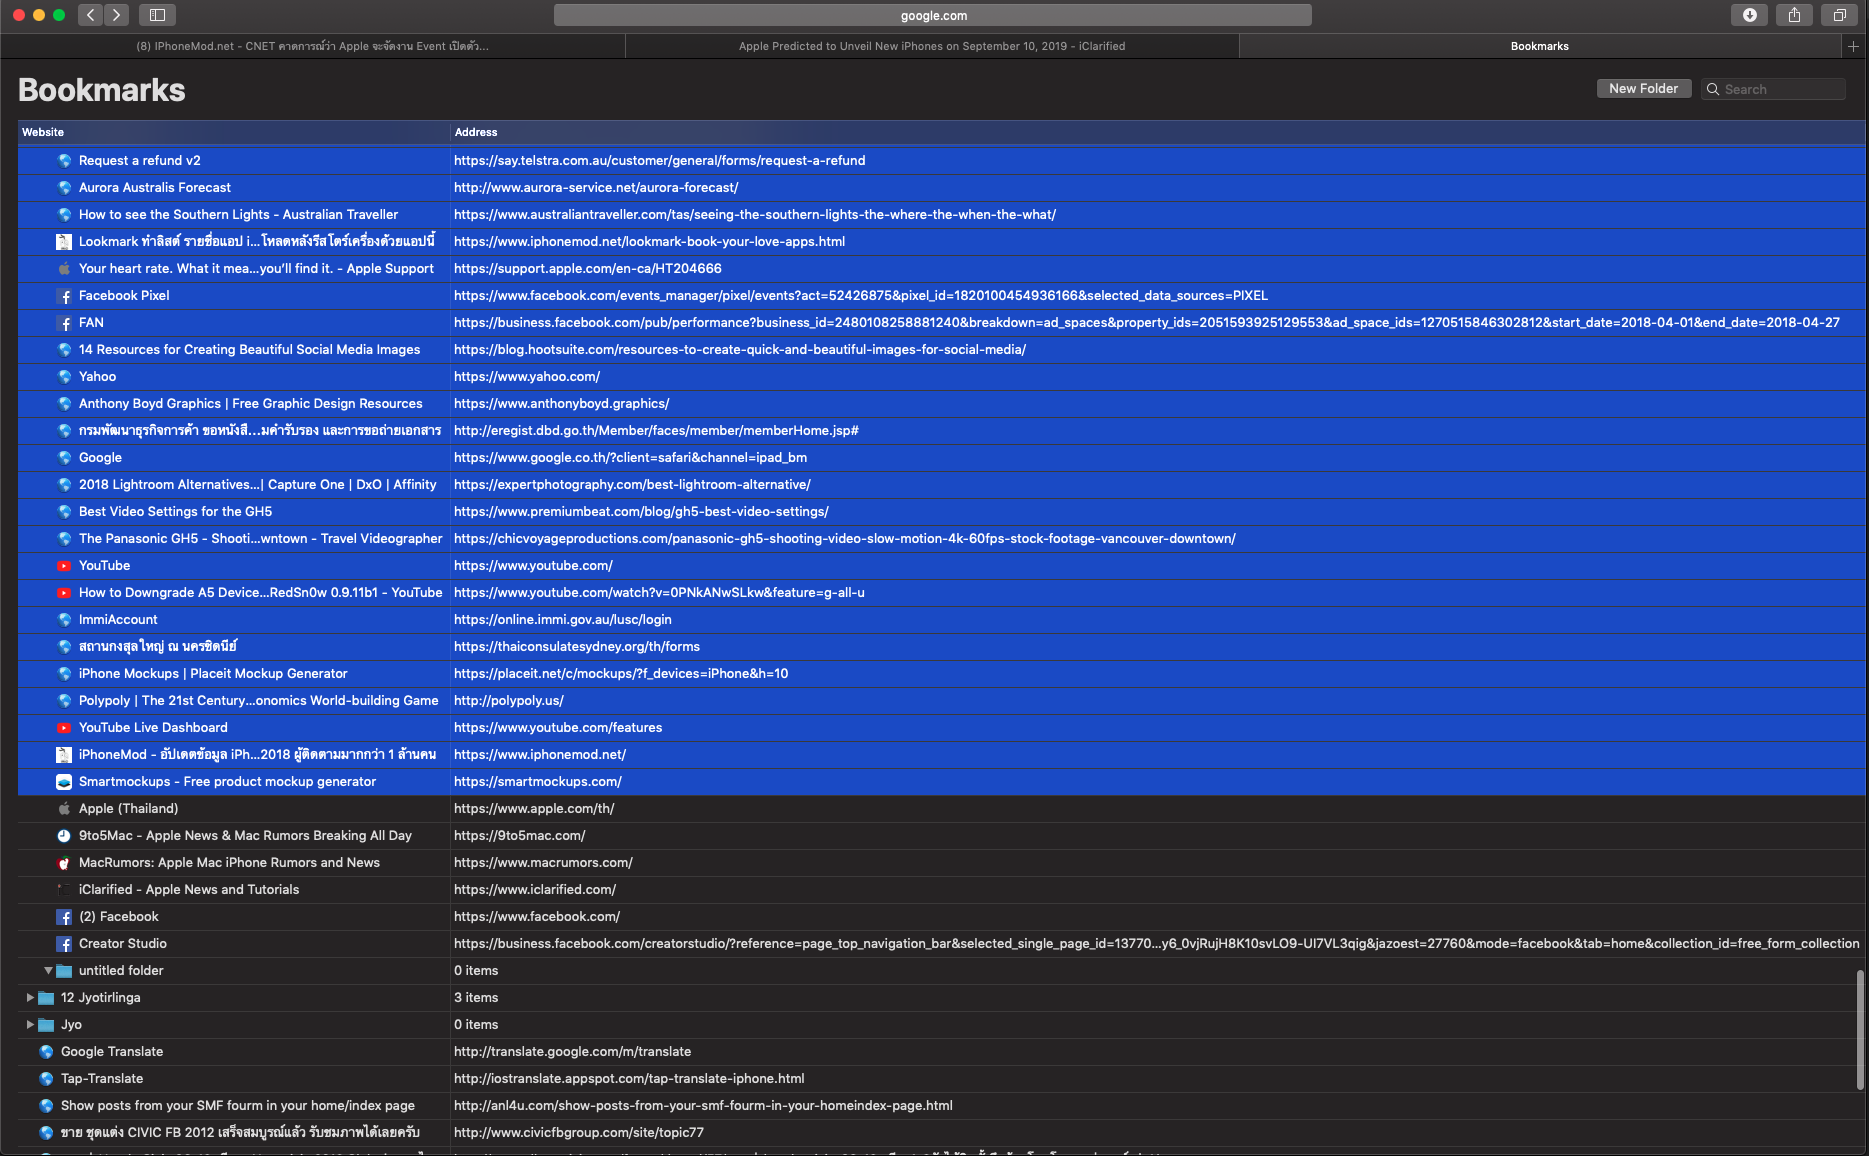Switch to the iClarified Apple Predicted tab
Viewport: 1869px width, 1156px height.
coord(931,46)
